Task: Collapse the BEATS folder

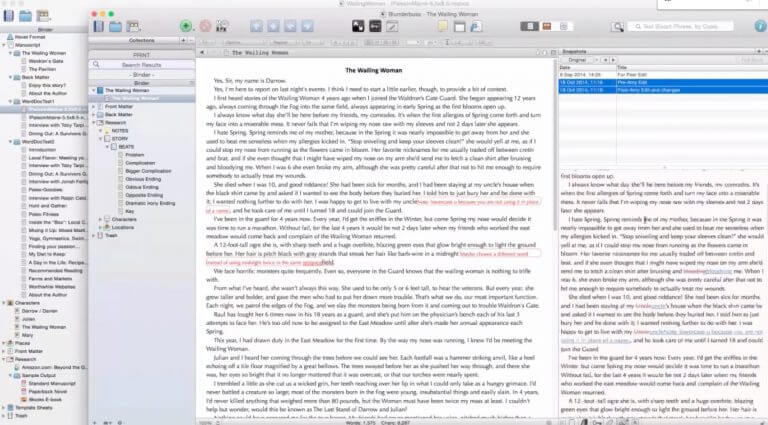Action: tap(108, 147)
